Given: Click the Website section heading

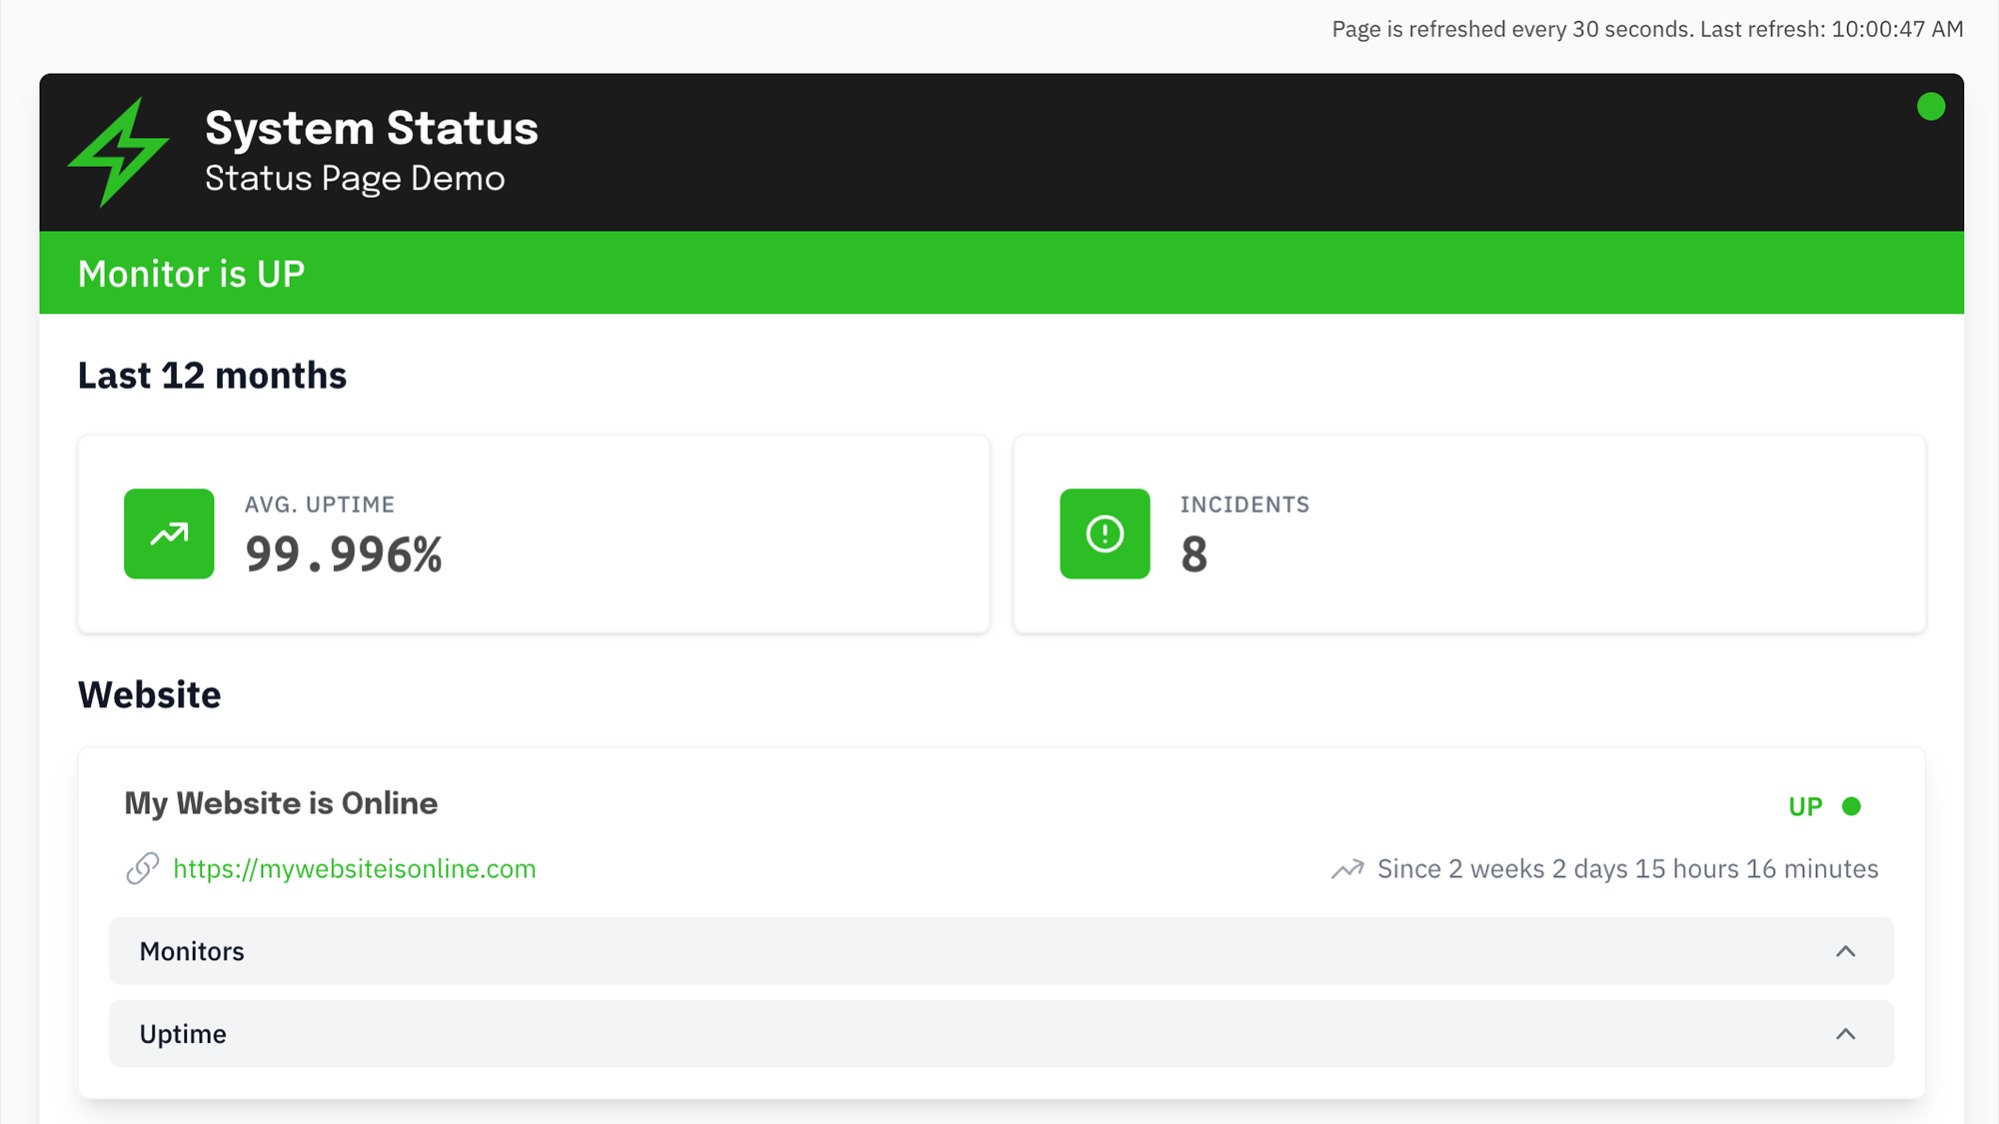Looking at the screenshot, I should coord(149,694).
